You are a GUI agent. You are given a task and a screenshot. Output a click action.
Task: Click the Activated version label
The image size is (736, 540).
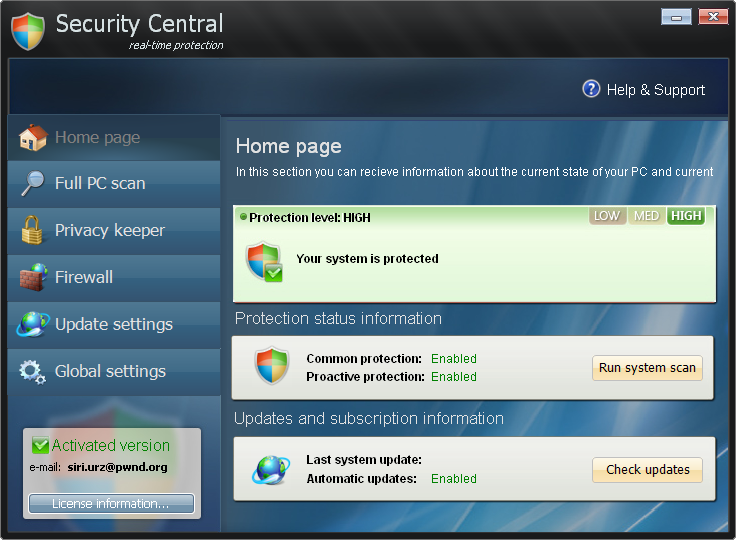(111, 445)
